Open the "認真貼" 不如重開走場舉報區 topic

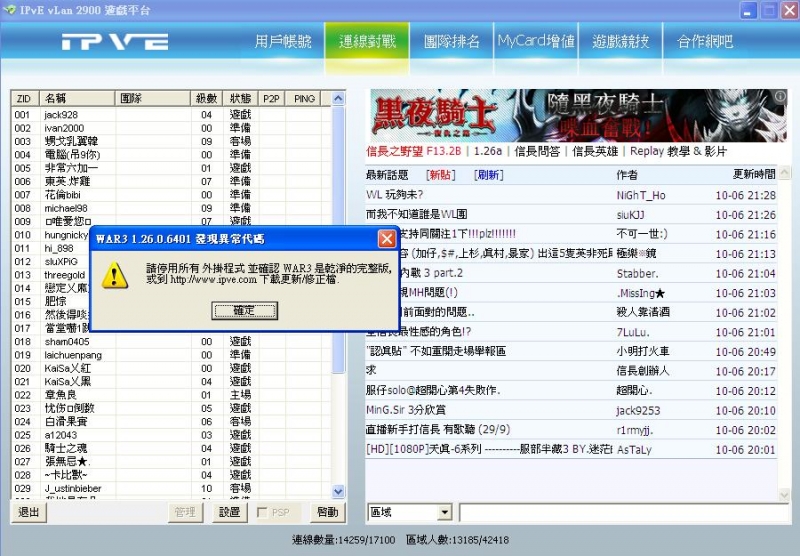436,351
